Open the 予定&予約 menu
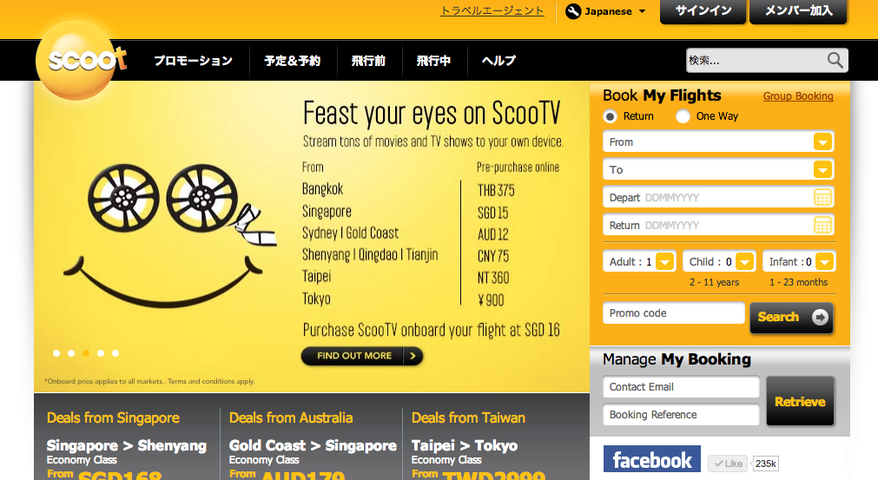The height and width of the screenshot is (480, 878). [x=292, y=60]
